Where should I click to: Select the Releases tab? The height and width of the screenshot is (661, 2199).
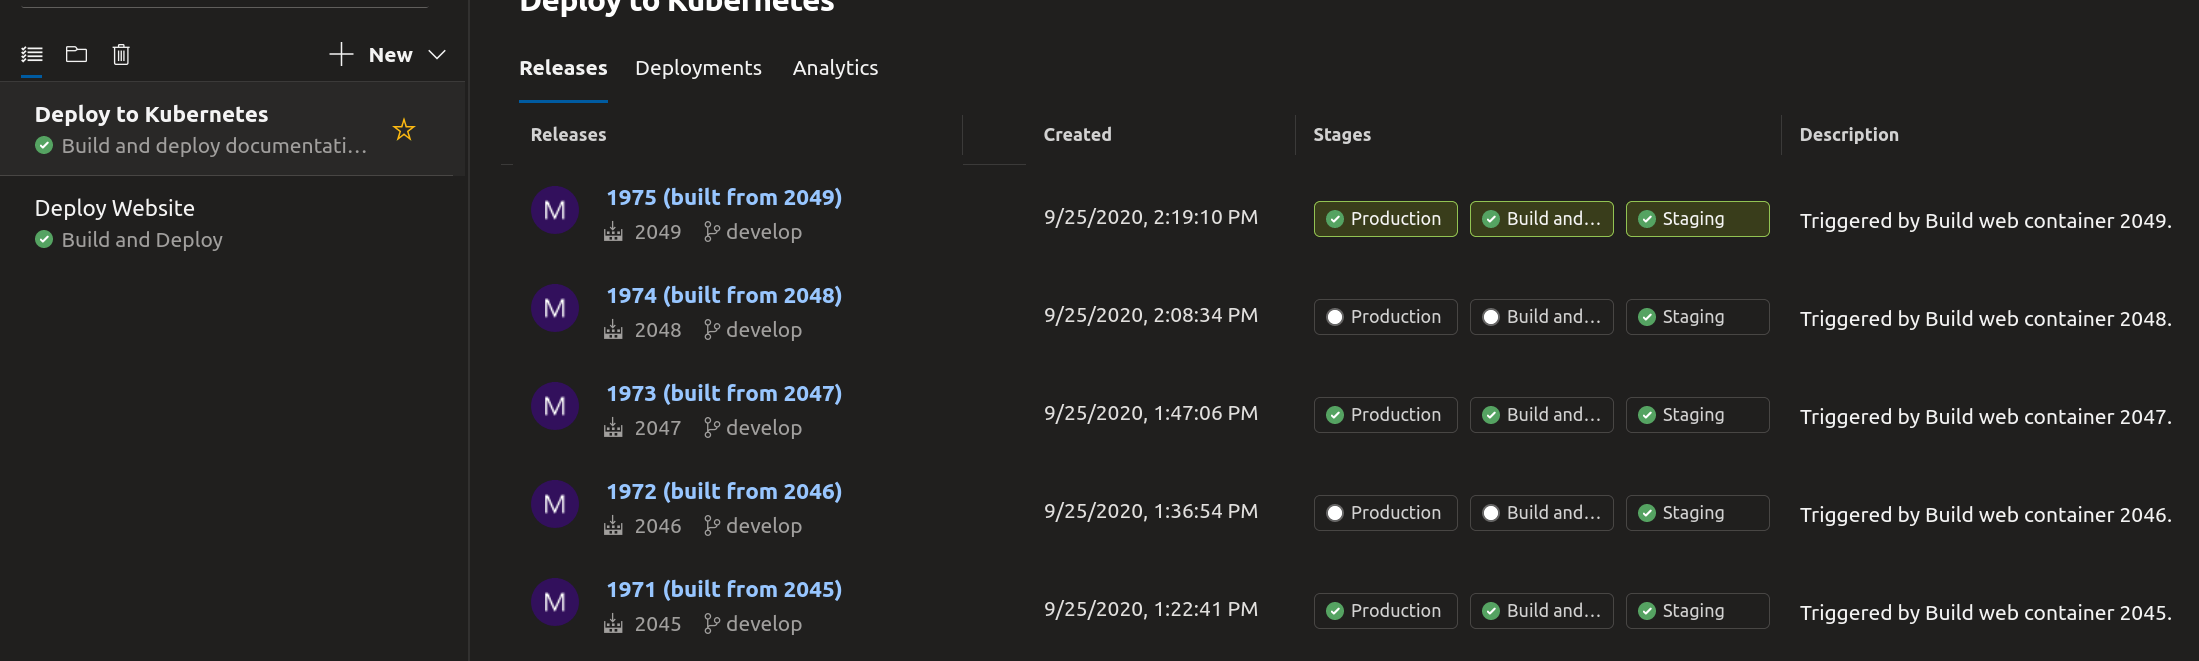pos(563,68)
